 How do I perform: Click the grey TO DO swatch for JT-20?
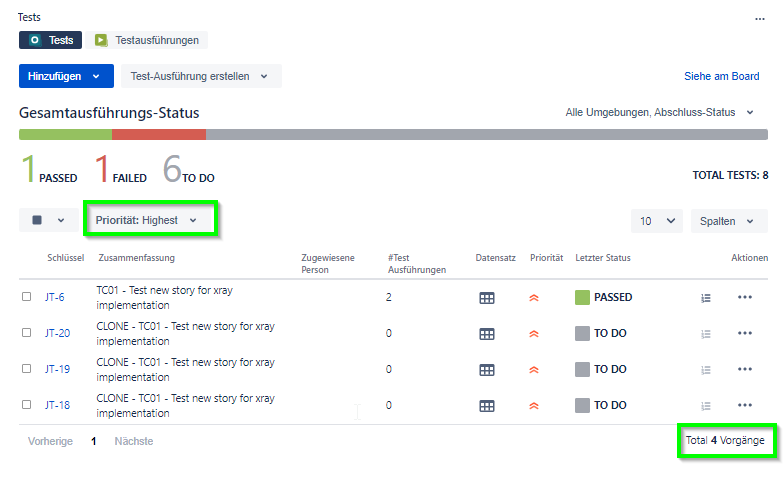(x=582, y=334)
